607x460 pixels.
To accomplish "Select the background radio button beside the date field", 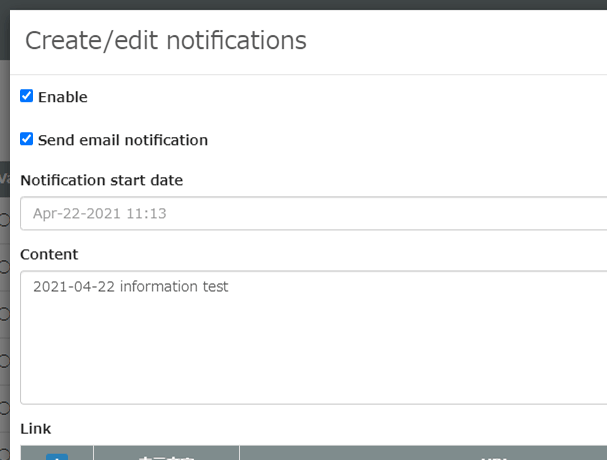I will [x=4, y=219].
